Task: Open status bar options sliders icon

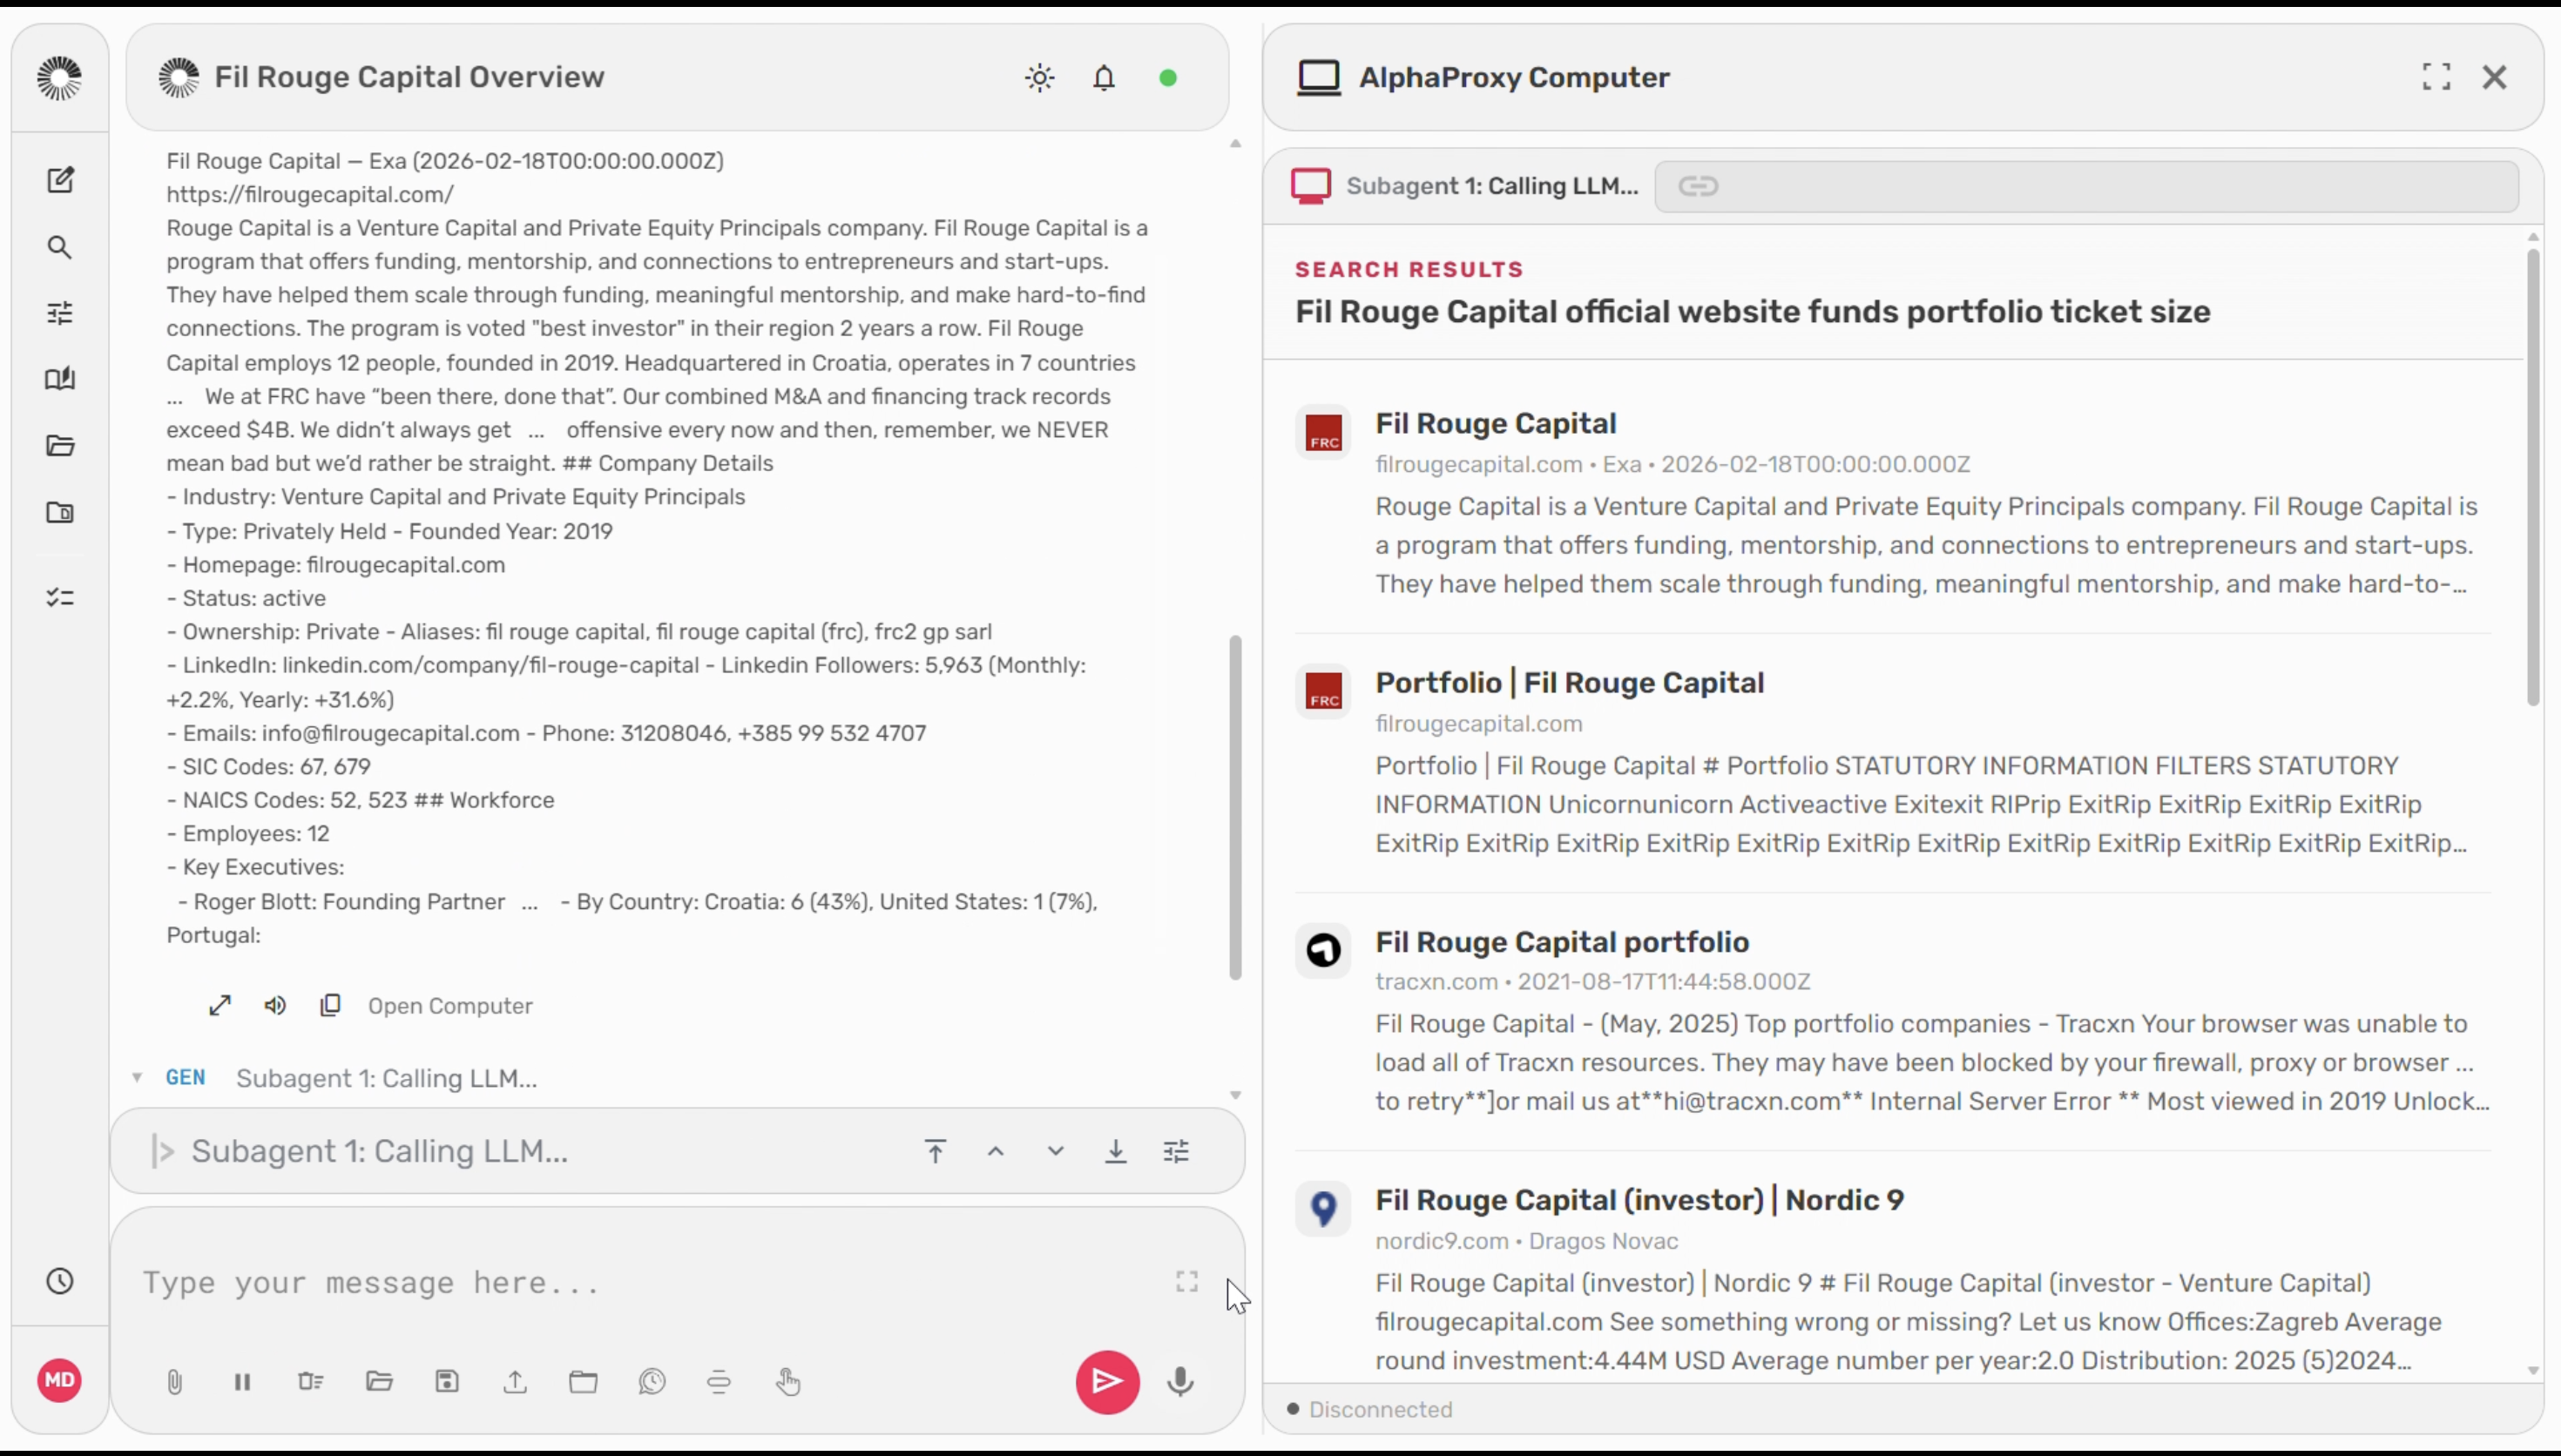Action: (x=1177, y=1151)
